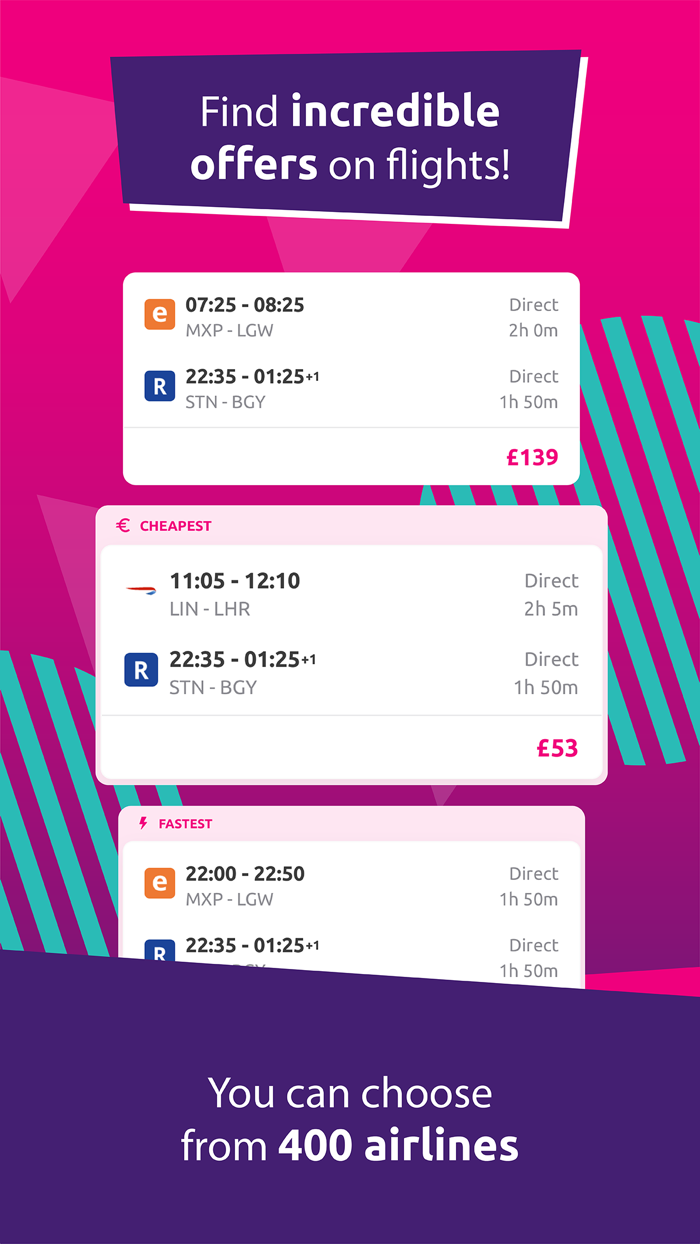This screenshot has height=1244, width=700.
Task: Select the first flight offer card
Action: click(350, 376)
